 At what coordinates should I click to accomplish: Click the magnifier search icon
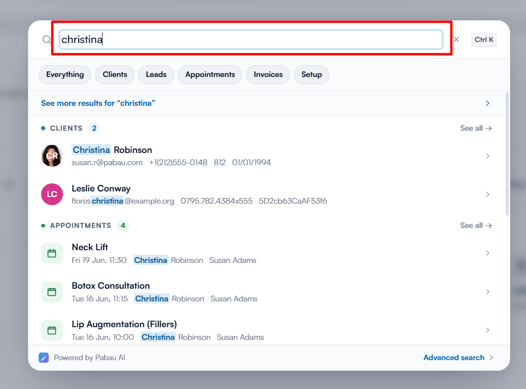point(47,40)
